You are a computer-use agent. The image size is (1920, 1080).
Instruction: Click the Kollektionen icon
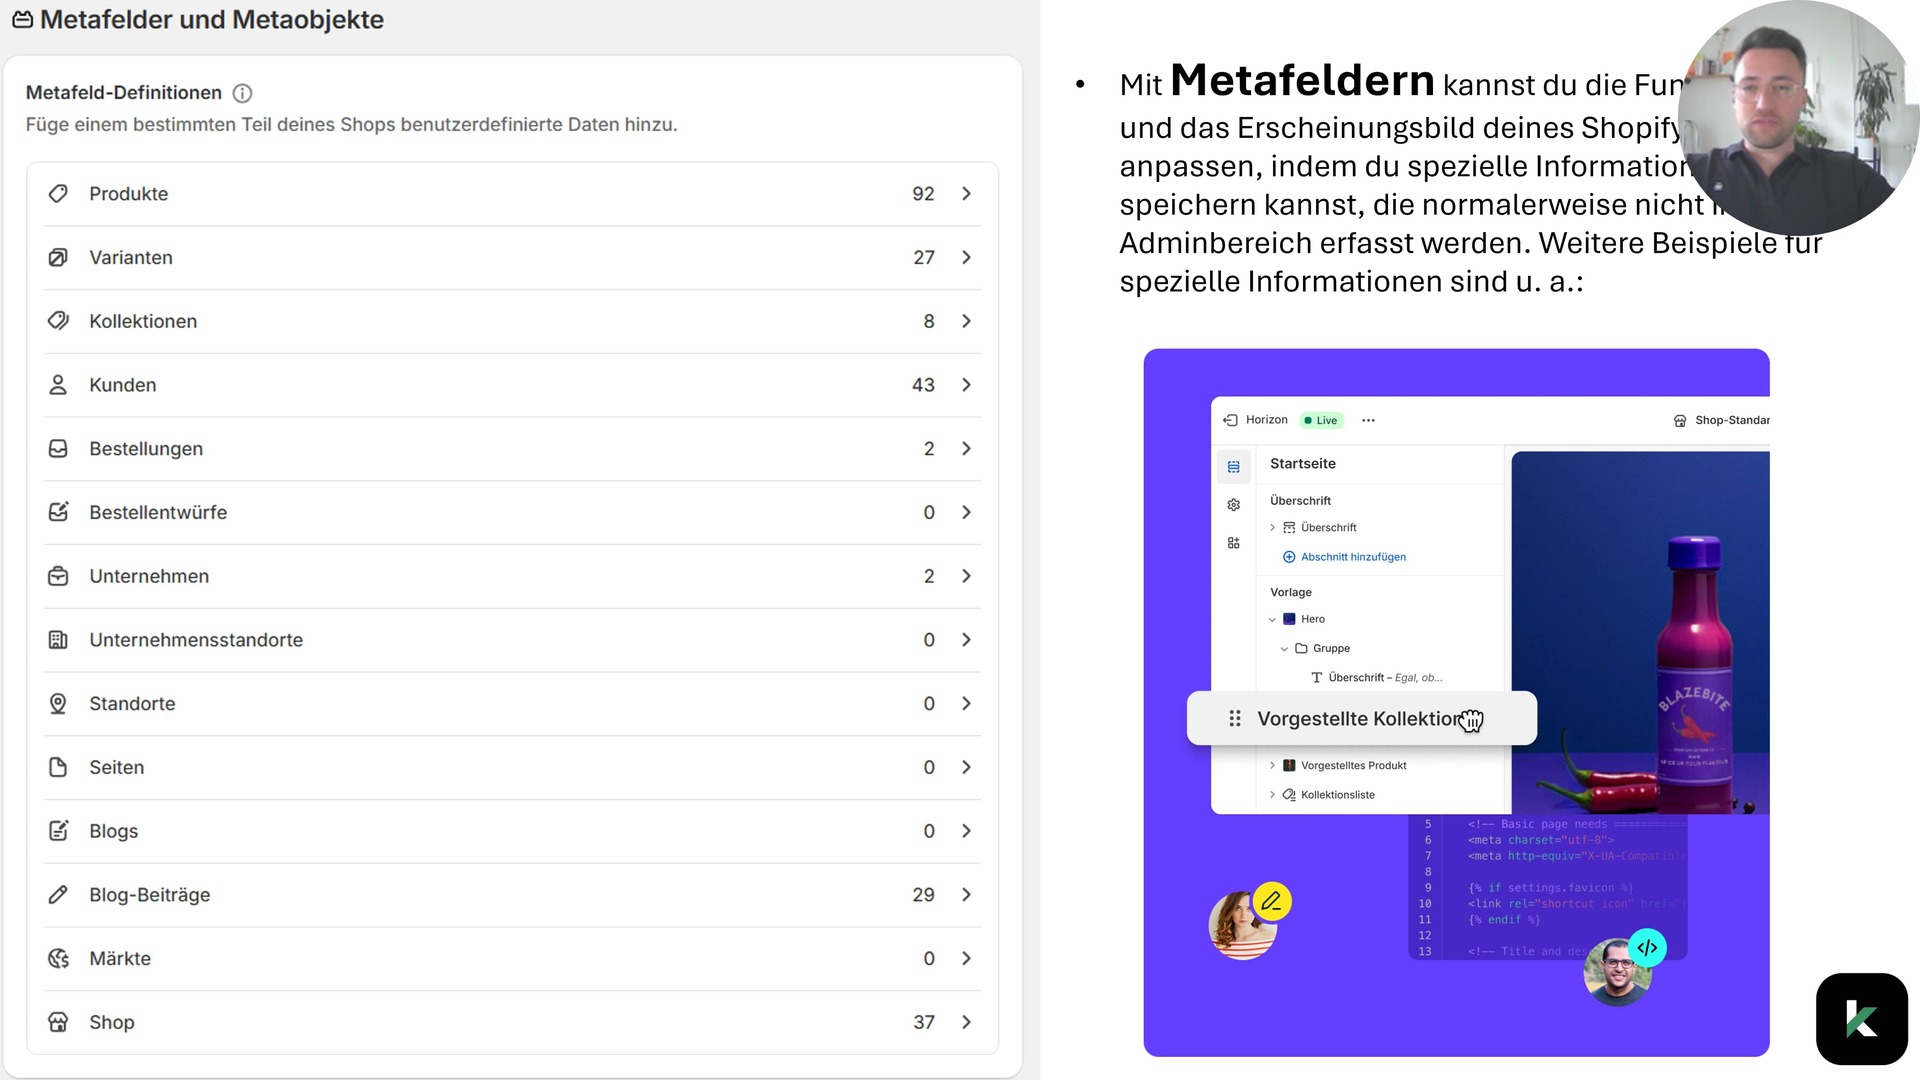pos(58,321)
